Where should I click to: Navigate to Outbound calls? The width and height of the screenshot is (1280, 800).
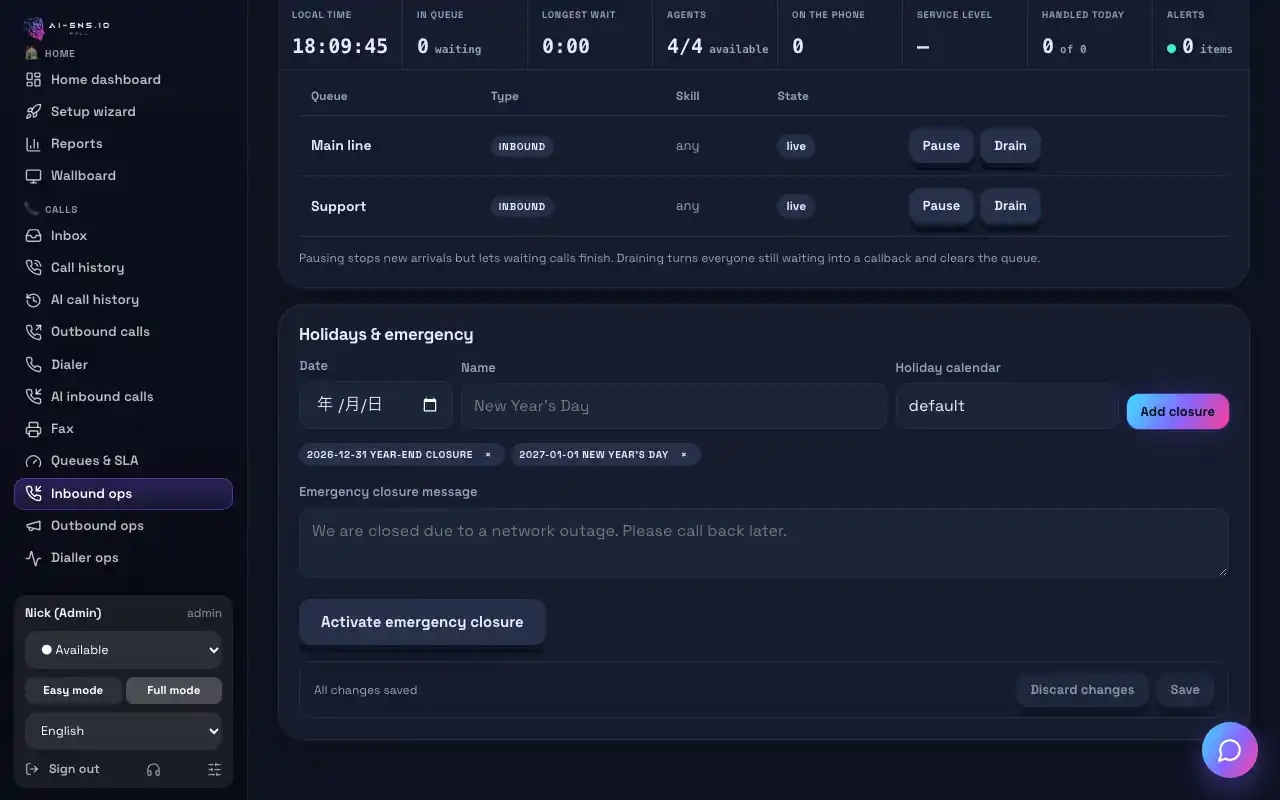100,332
